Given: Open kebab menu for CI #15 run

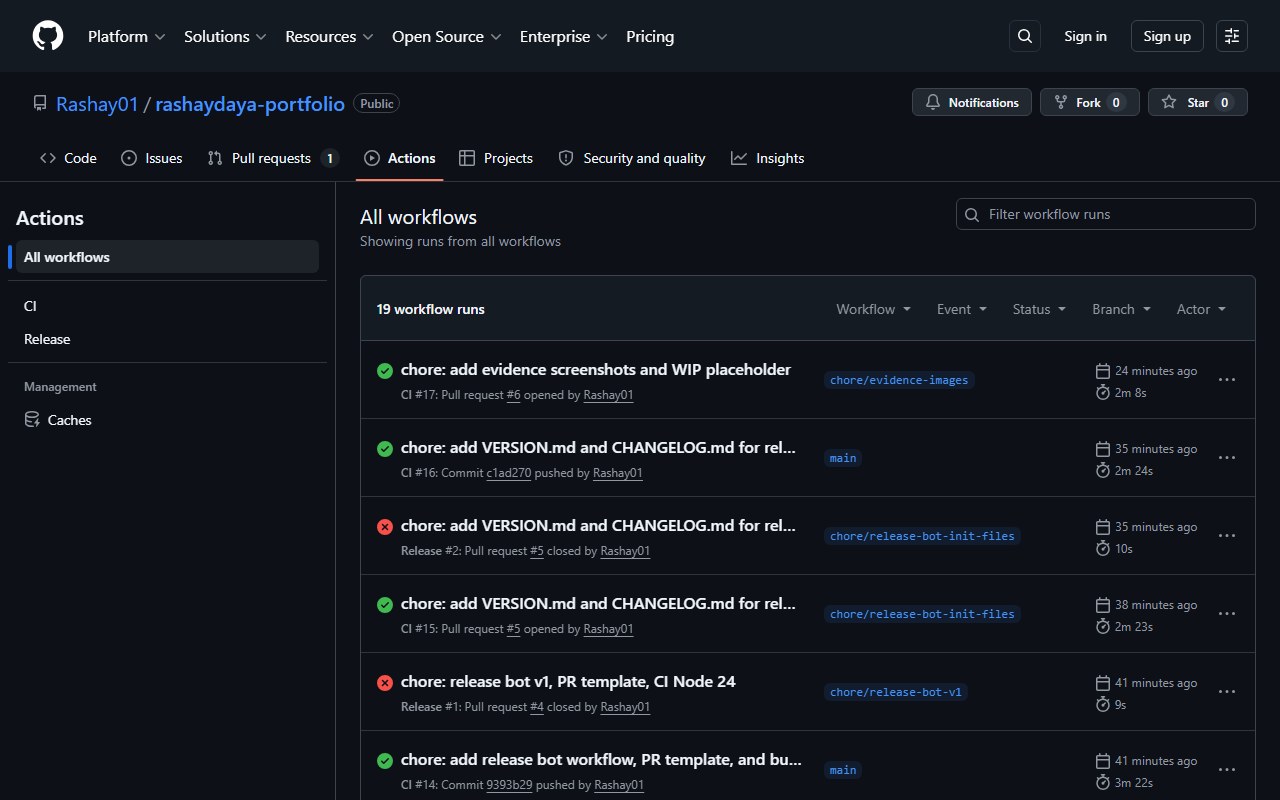Looking at the screenshot, I should 1227,614.
